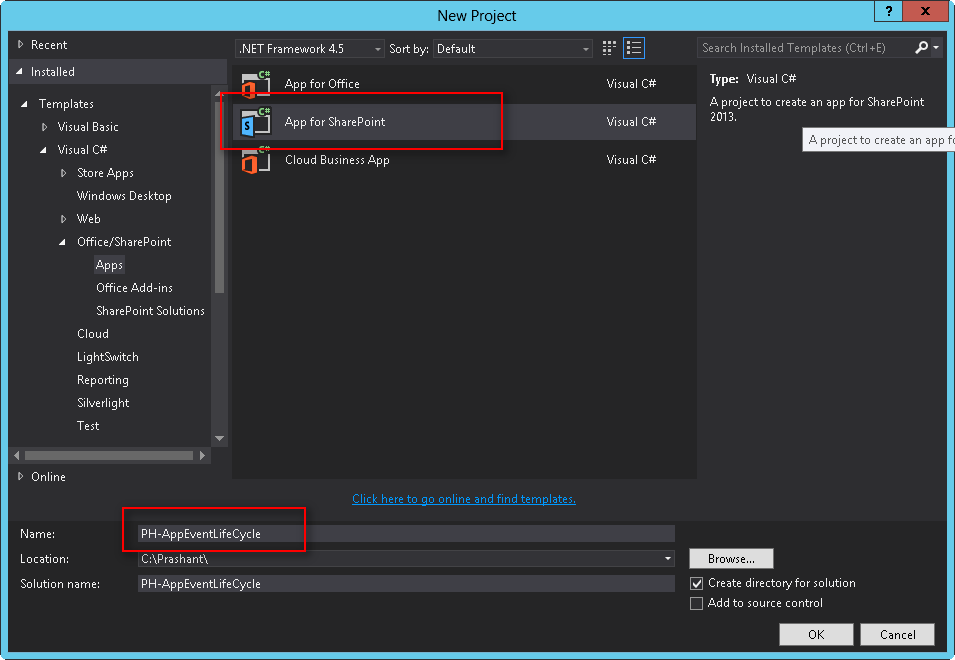Open the dialog Help question mark

coord(889,11)
